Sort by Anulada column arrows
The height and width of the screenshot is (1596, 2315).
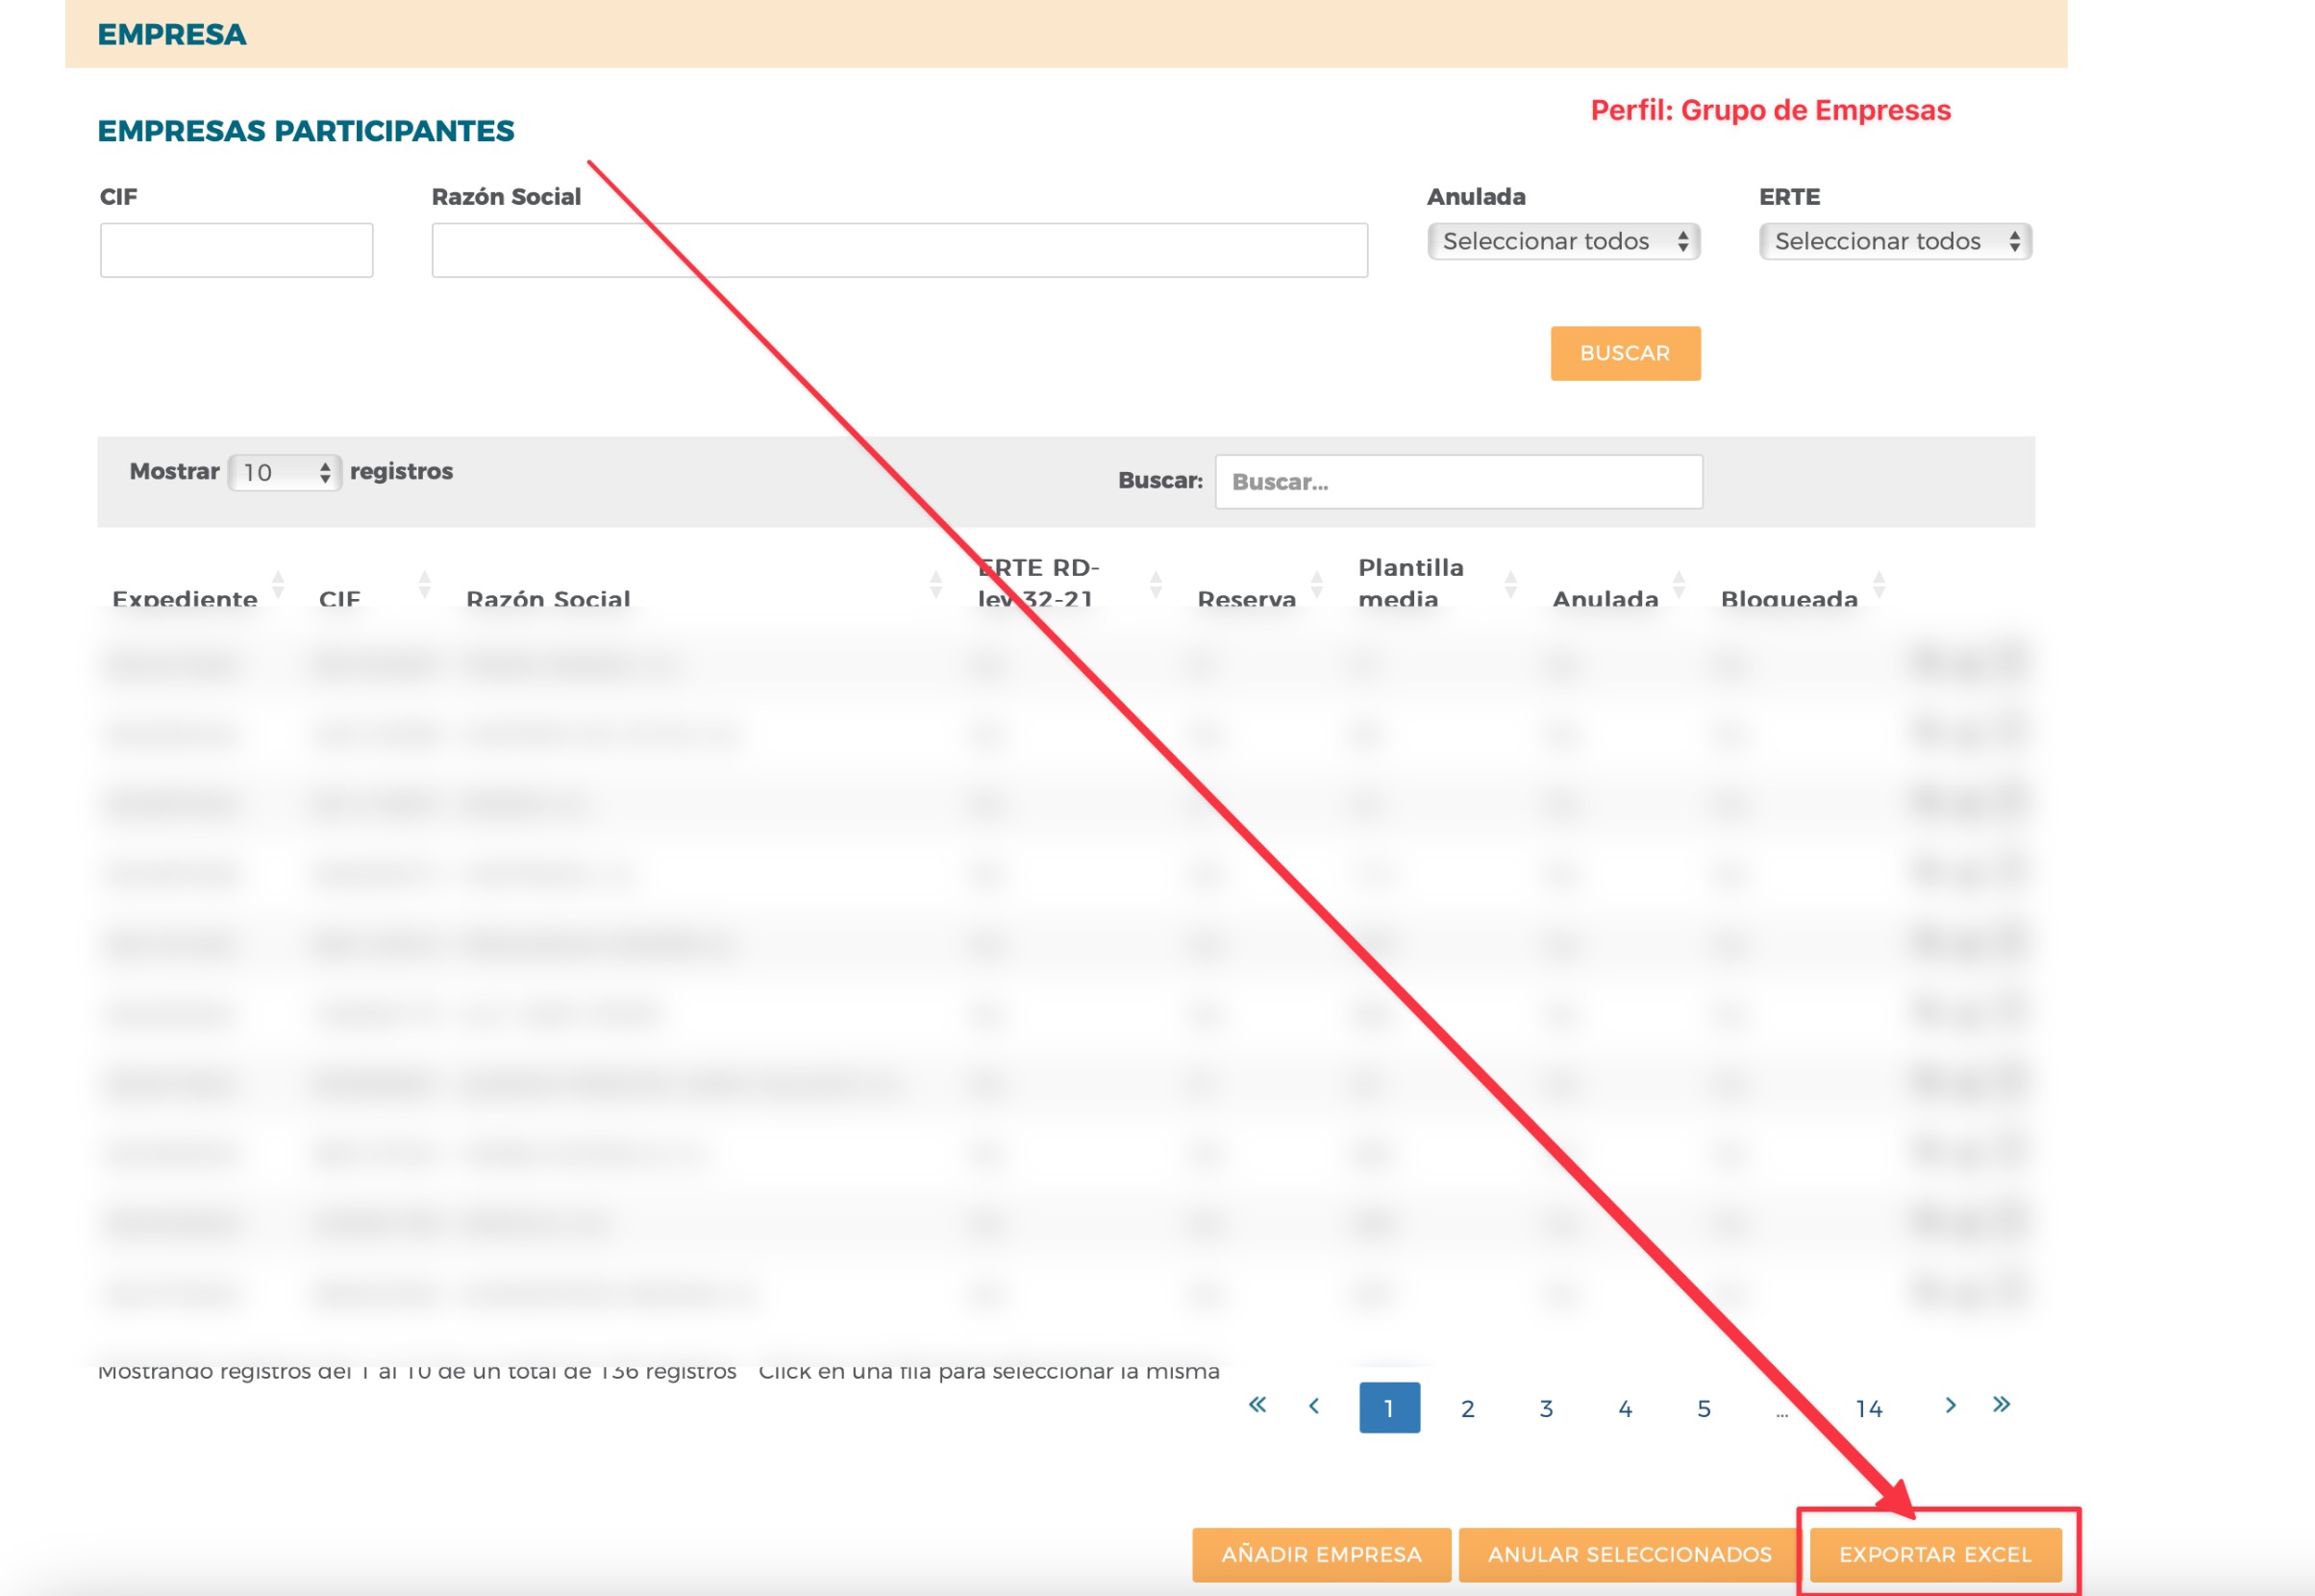(x=1679, y=584)
